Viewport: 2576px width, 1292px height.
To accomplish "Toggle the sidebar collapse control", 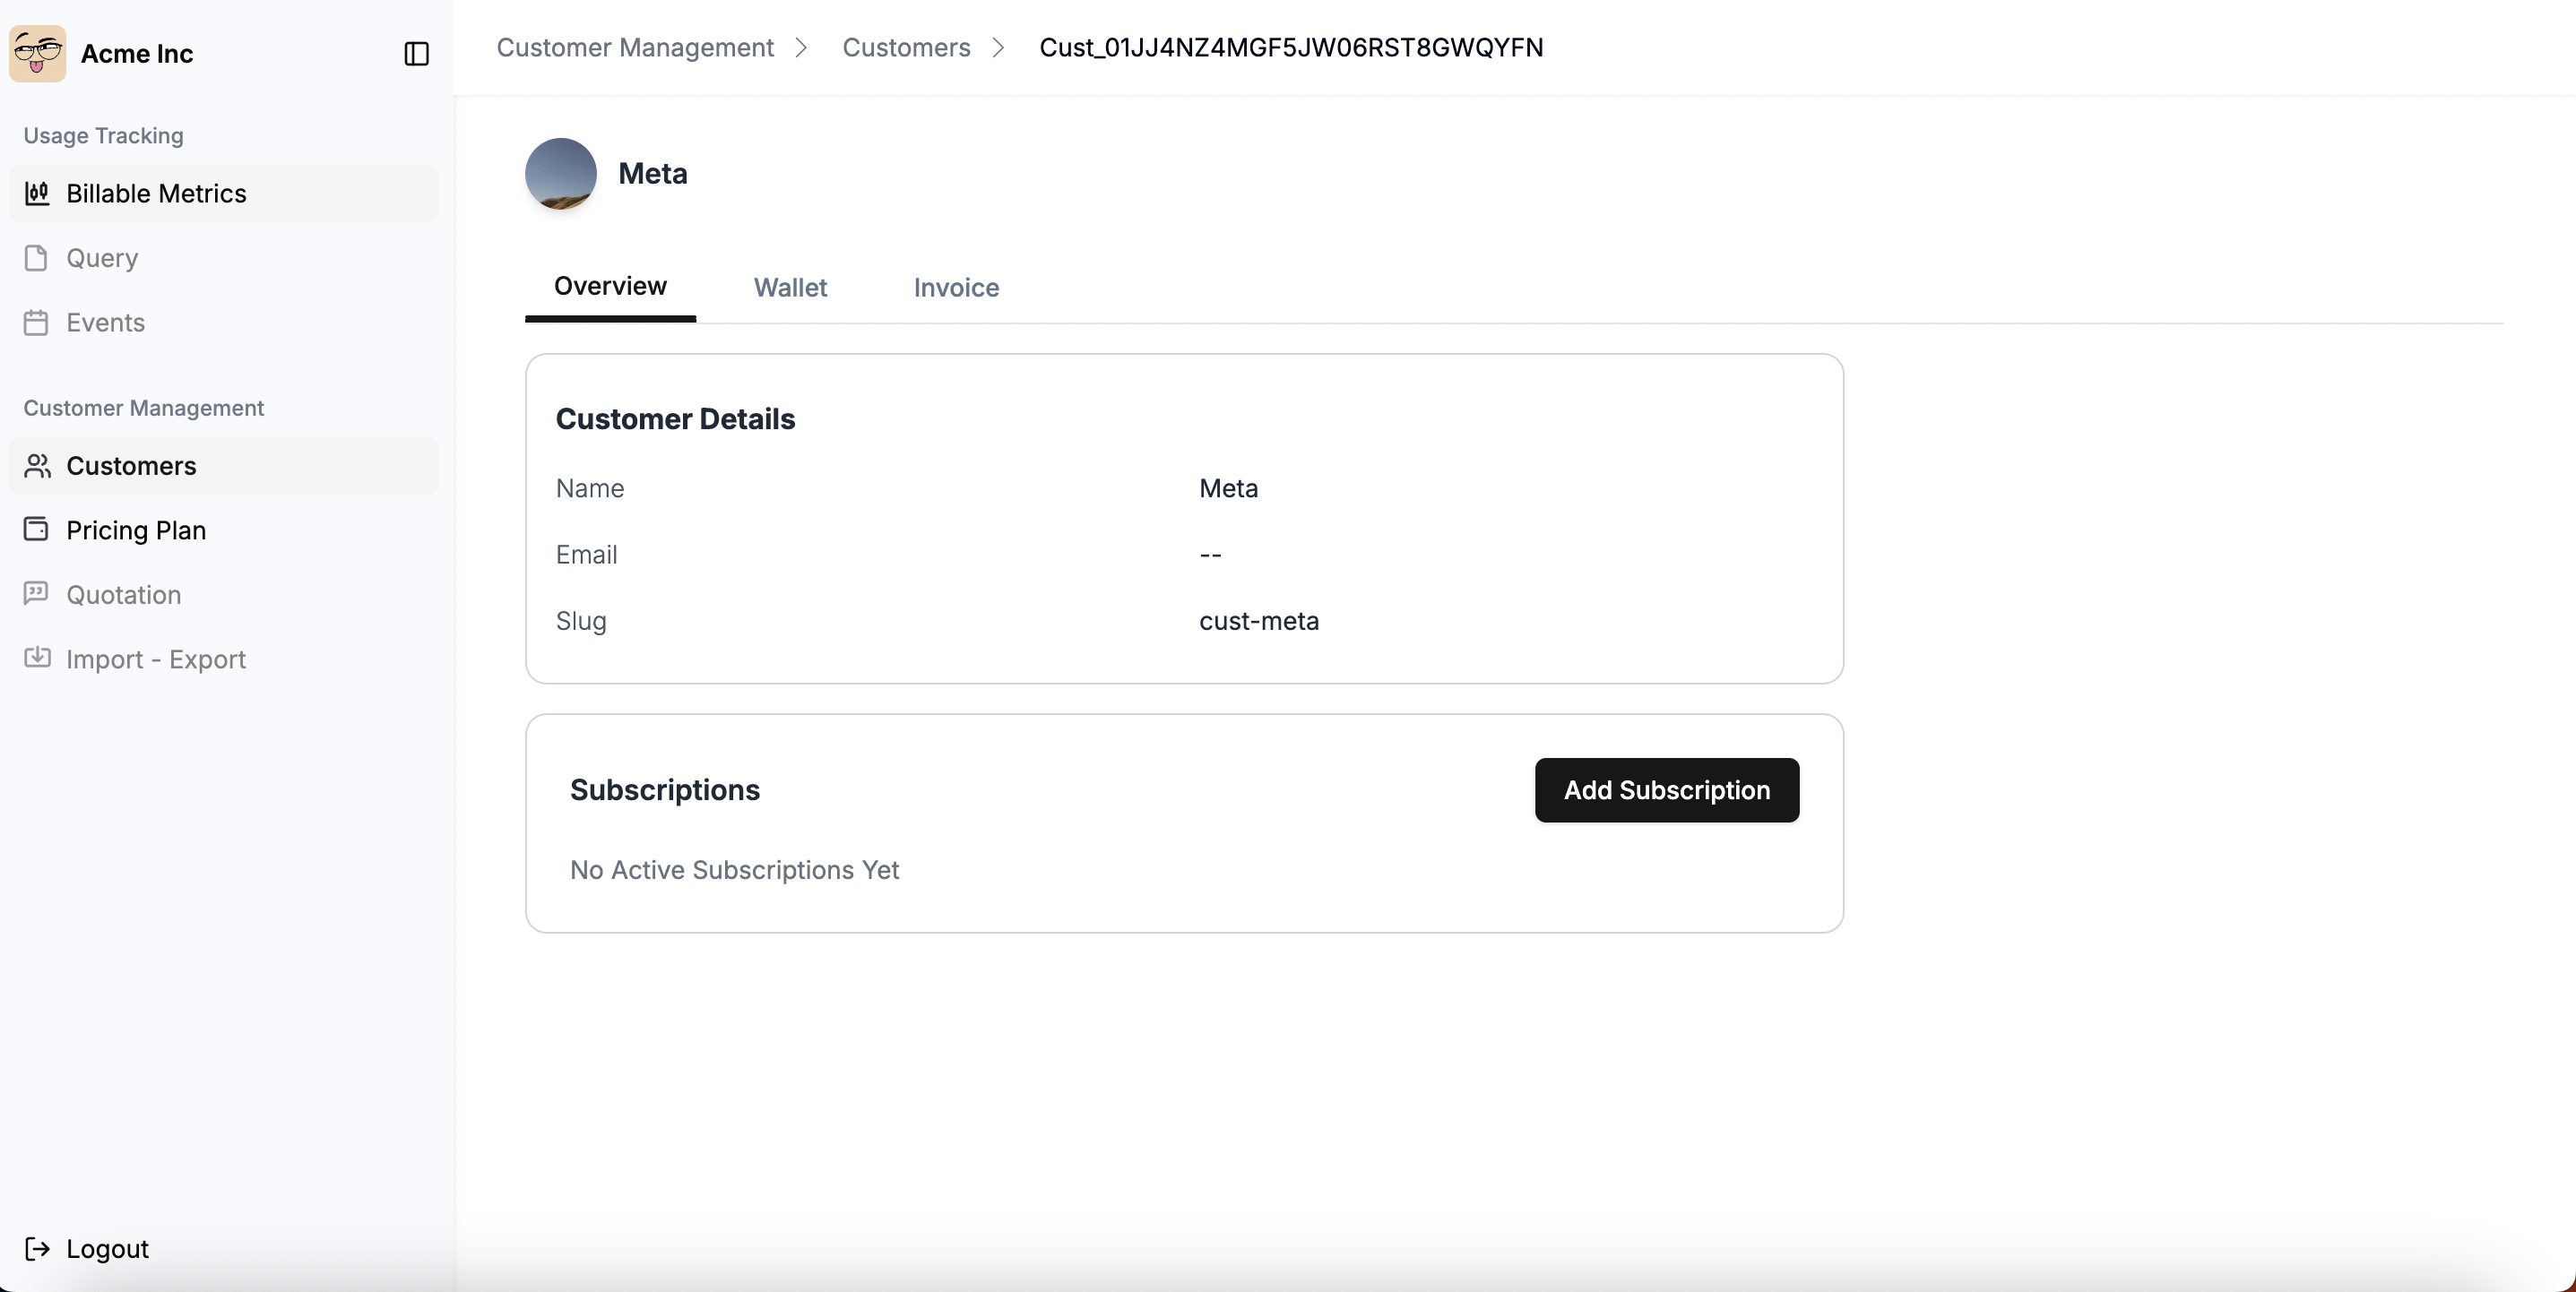I will (x=416, y=54).
